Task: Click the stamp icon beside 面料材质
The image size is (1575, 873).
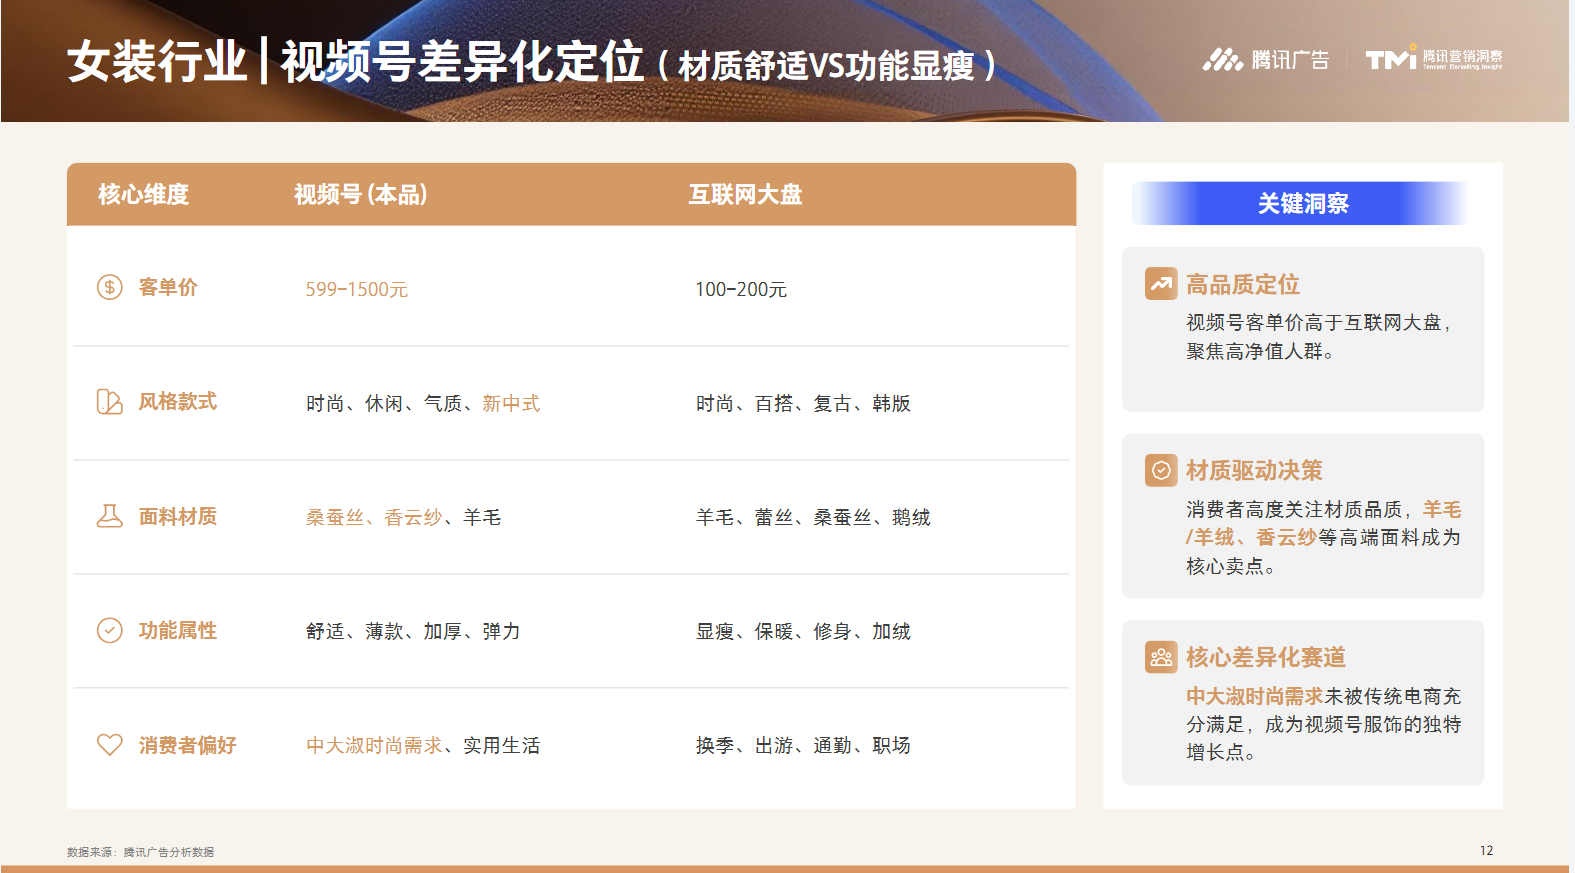Action: pyautogui.click(x=109, y=516)
